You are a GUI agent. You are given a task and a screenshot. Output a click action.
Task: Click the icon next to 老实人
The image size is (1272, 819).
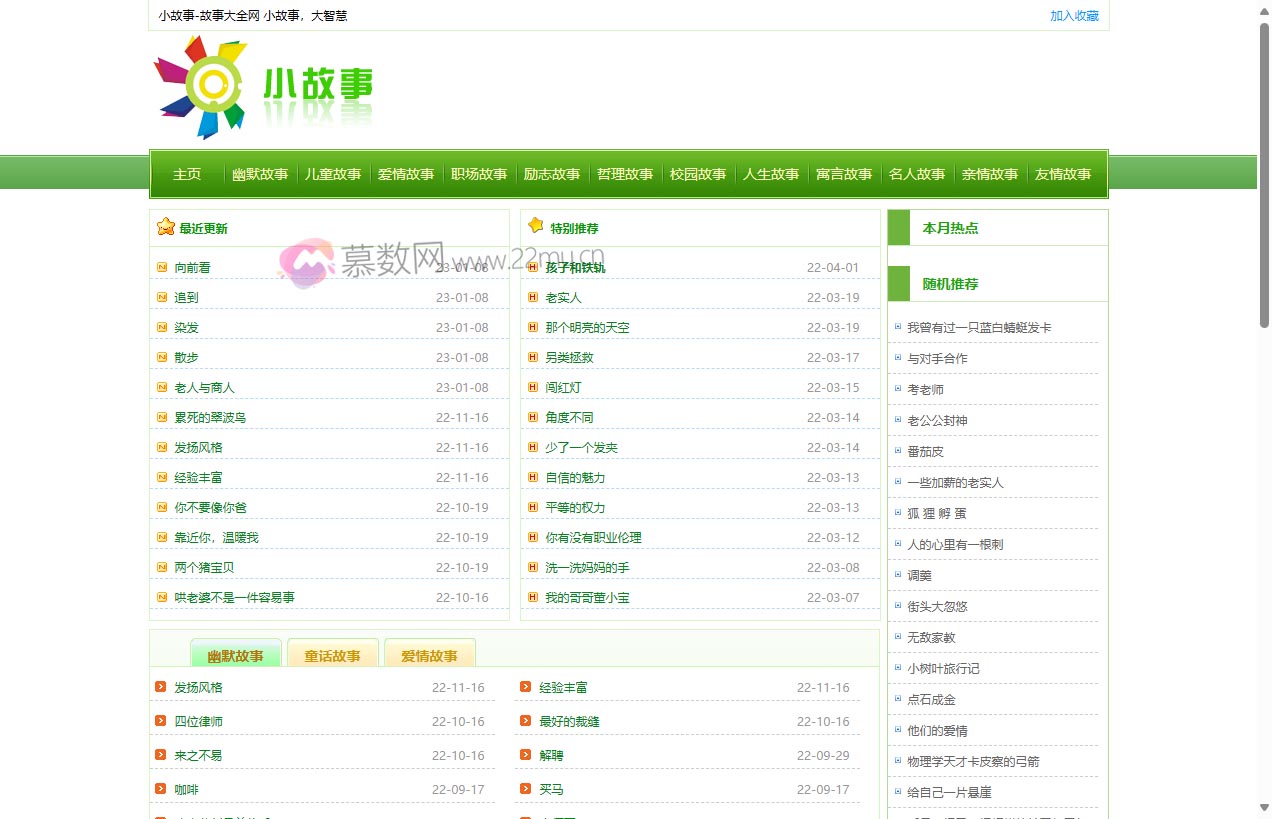[533, 297]
